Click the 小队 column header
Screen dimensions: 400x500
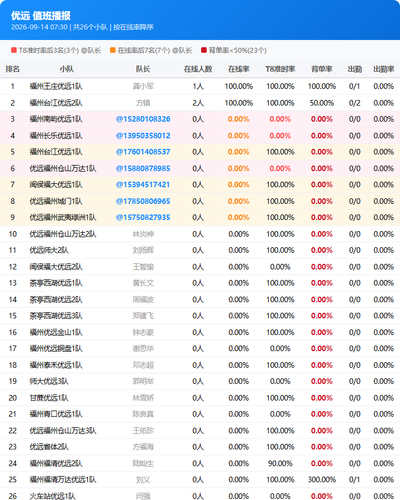pos(67,69)
